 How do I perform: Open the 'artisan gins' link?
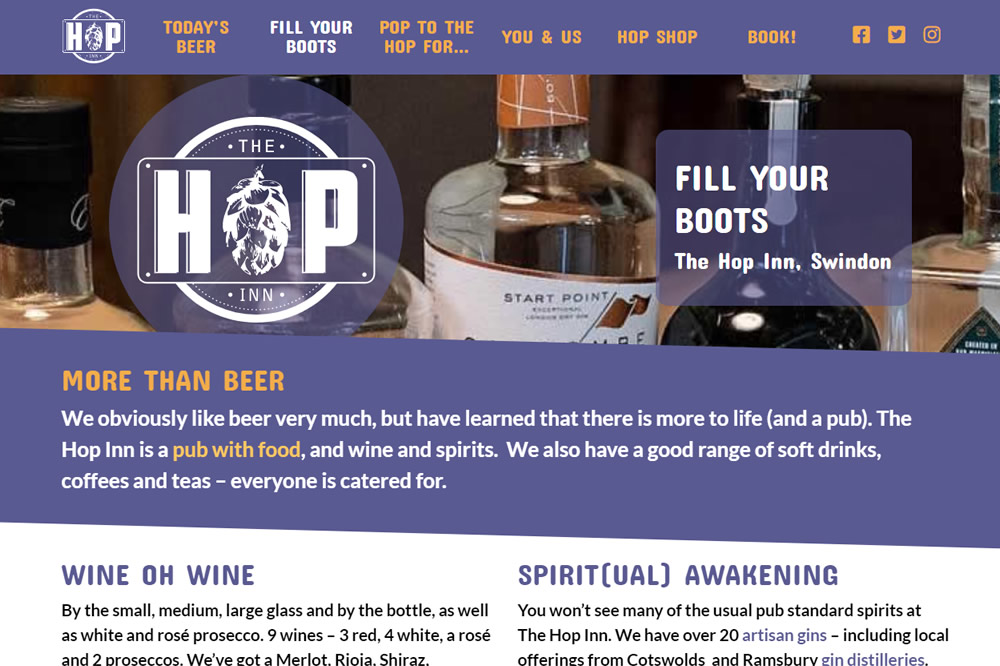[x=784, y=635]
